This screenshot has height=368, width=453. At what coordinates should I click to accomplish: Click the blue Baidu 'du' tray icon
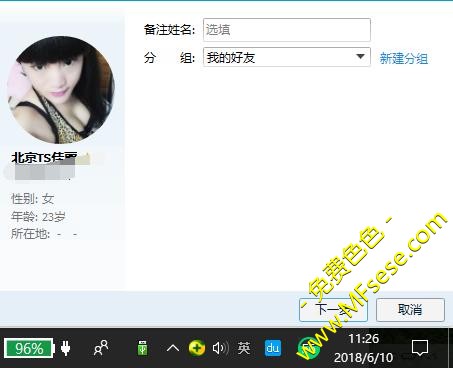(x=273, y=348)
